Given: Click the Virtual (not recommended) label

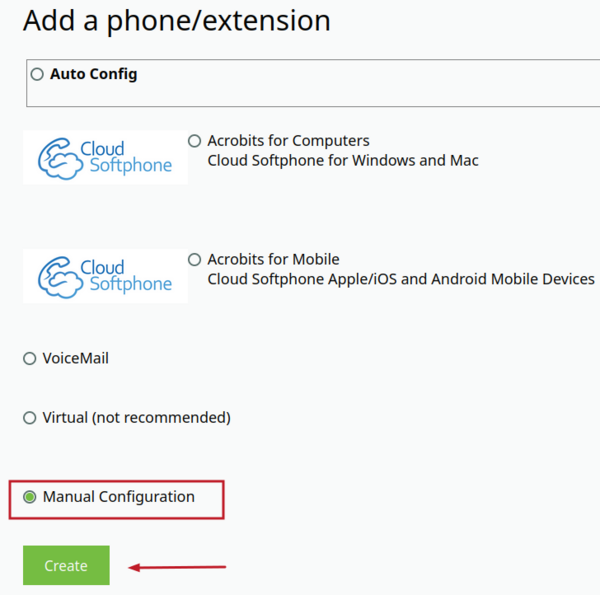Looking at the screenshot, I should (x=136, y=417).
